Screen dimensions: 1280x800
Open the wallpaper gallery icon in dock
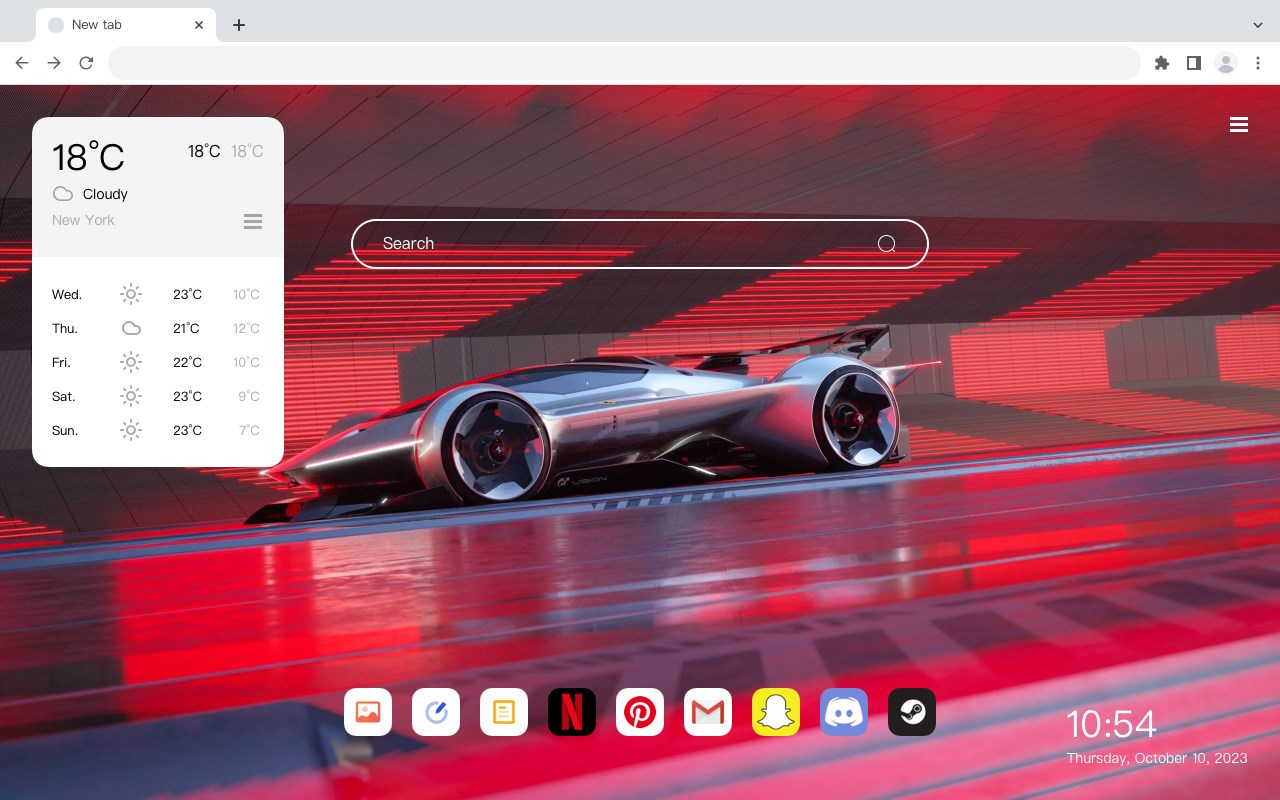[368, 712]
